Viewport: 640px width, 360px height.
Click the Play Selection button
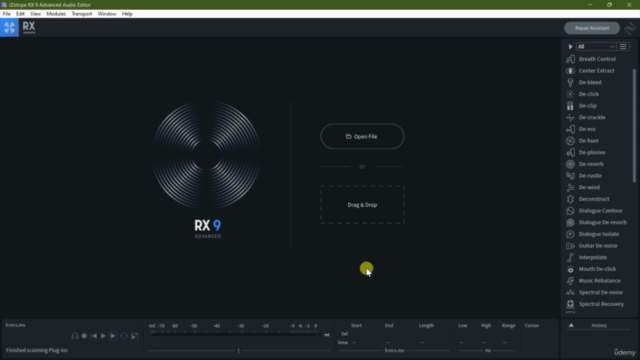[113, 336]
